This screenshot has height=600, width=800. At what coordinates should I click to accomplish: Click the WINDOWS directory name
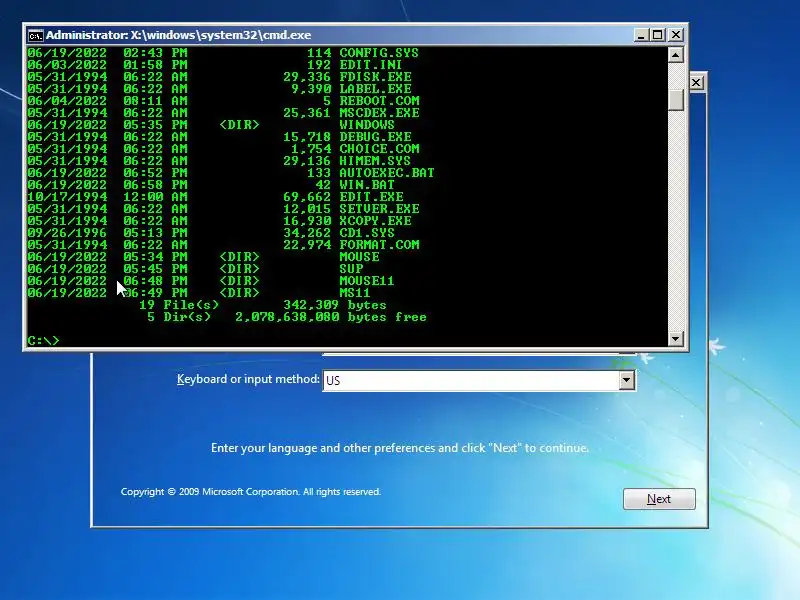367,125
